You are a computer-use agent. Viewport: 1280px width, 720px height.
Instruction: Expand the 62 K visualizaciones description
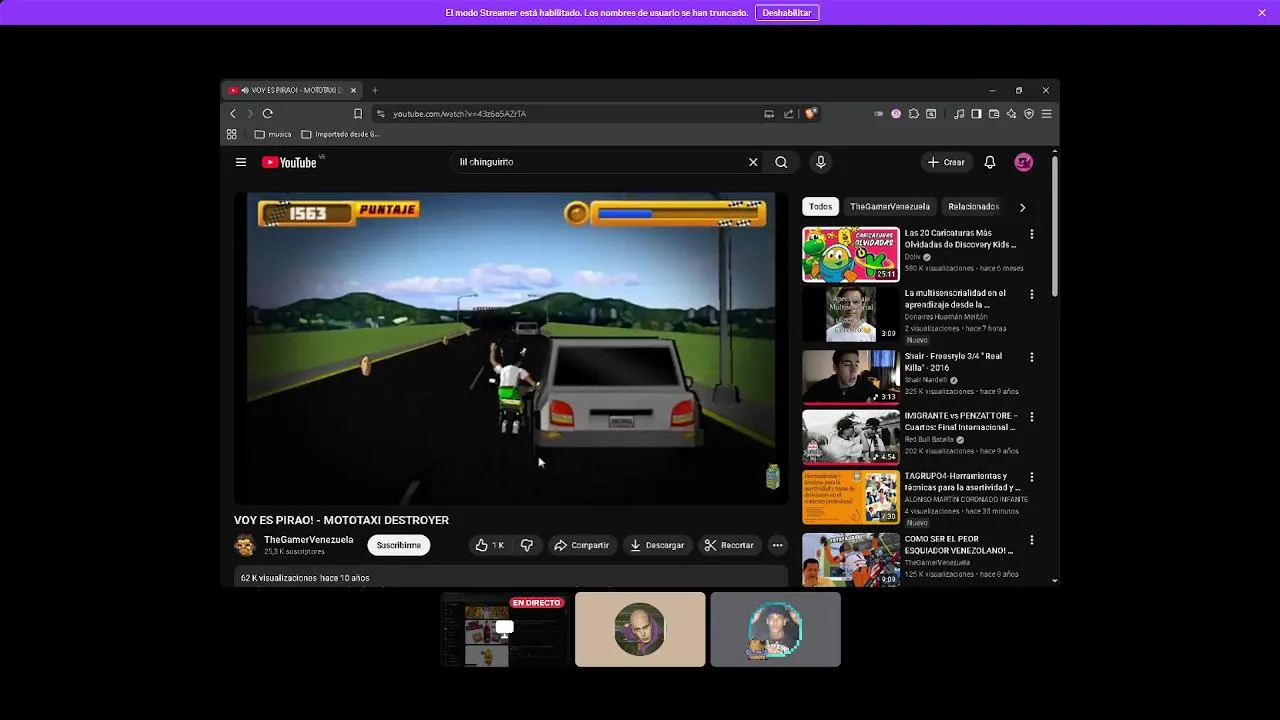pos(511,578)
